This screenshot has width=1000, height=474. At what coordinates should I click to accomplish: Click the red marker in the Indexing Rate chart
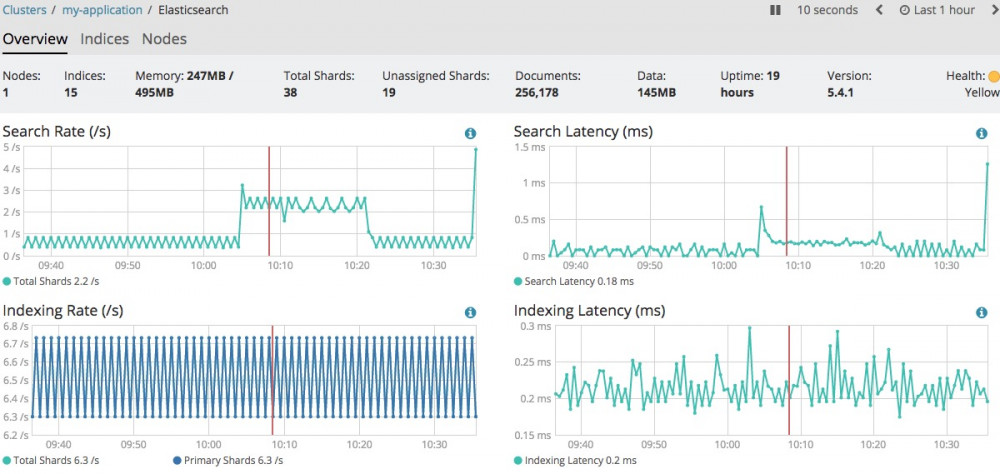pyautogui.click(x=272, y=380)
